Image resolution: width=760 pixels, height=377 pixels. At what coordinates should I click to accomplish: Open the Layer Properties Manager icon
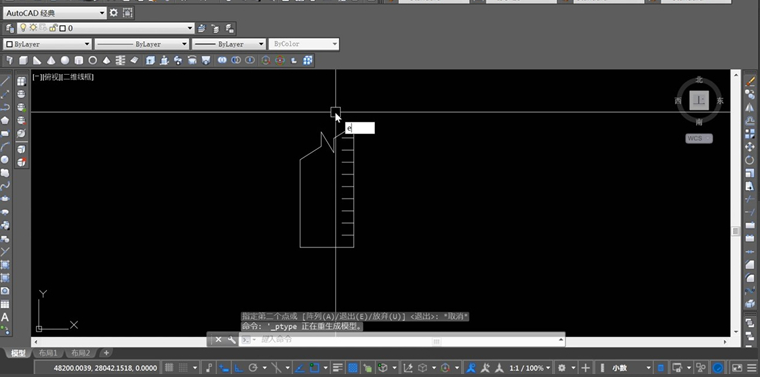(10, 29)
